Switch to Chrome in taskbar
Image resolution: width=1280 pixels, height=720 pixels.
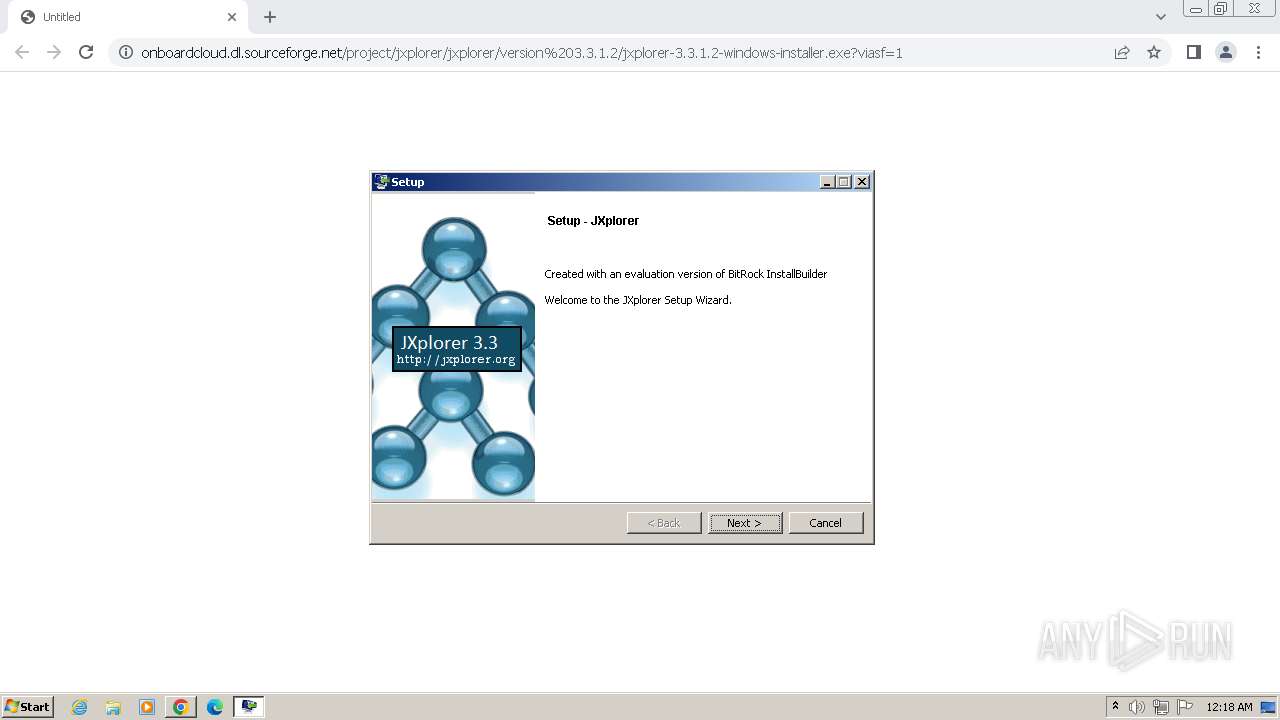point(181,707)
